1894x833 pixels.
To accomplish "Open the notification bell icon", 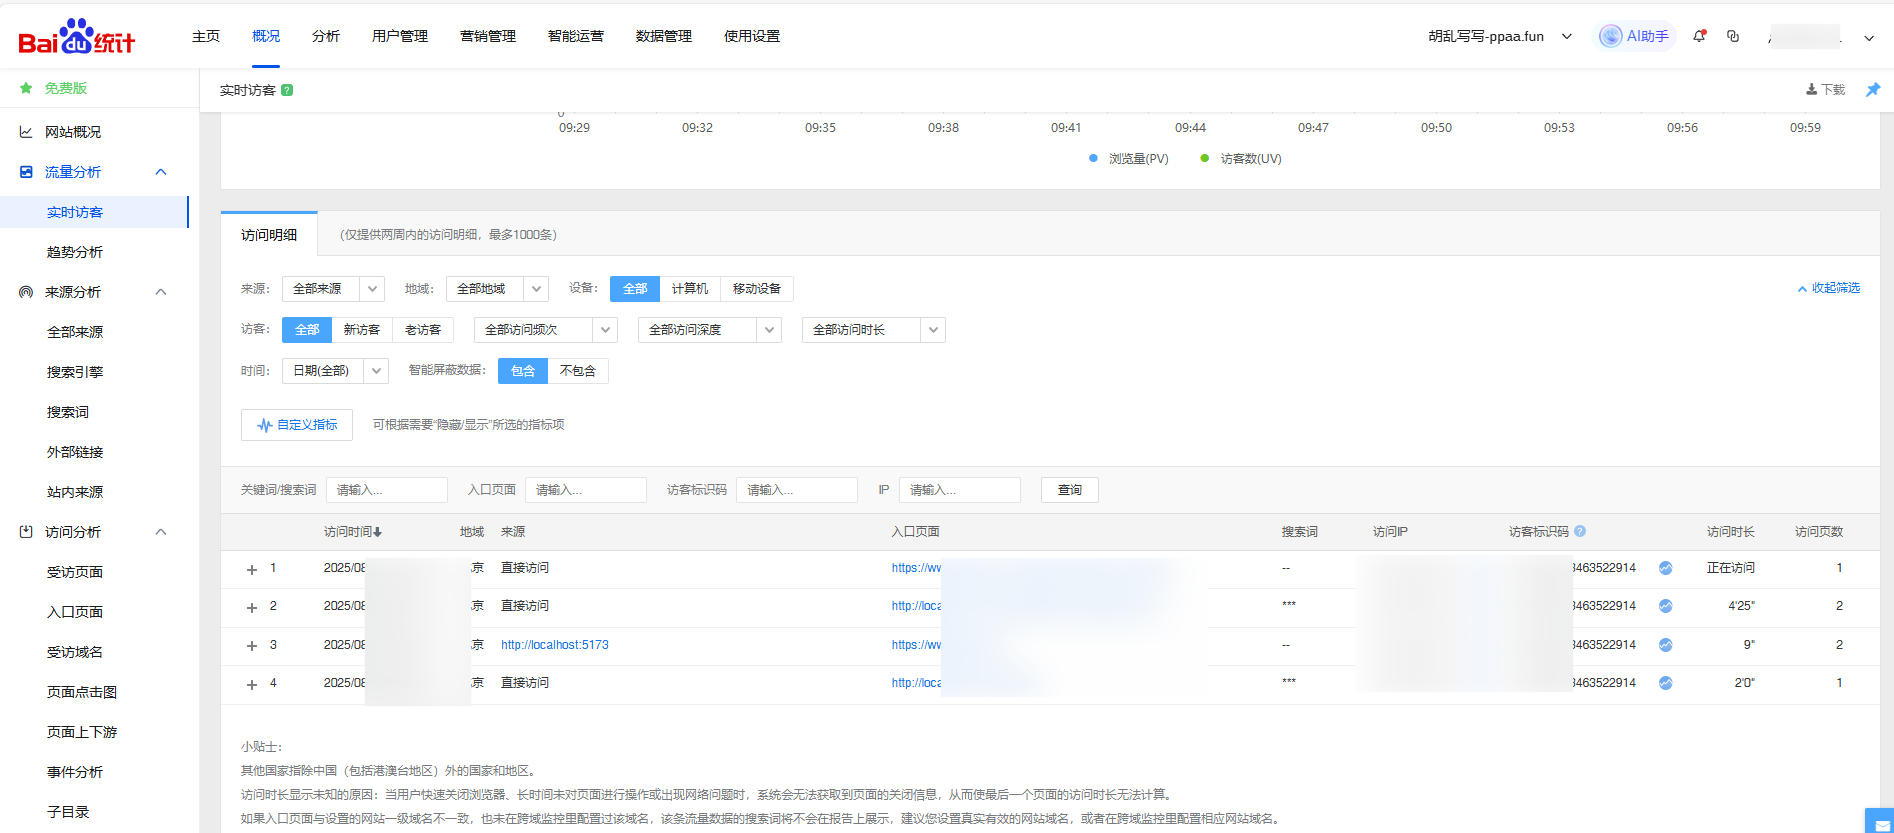I will (x=1699, y=36).
